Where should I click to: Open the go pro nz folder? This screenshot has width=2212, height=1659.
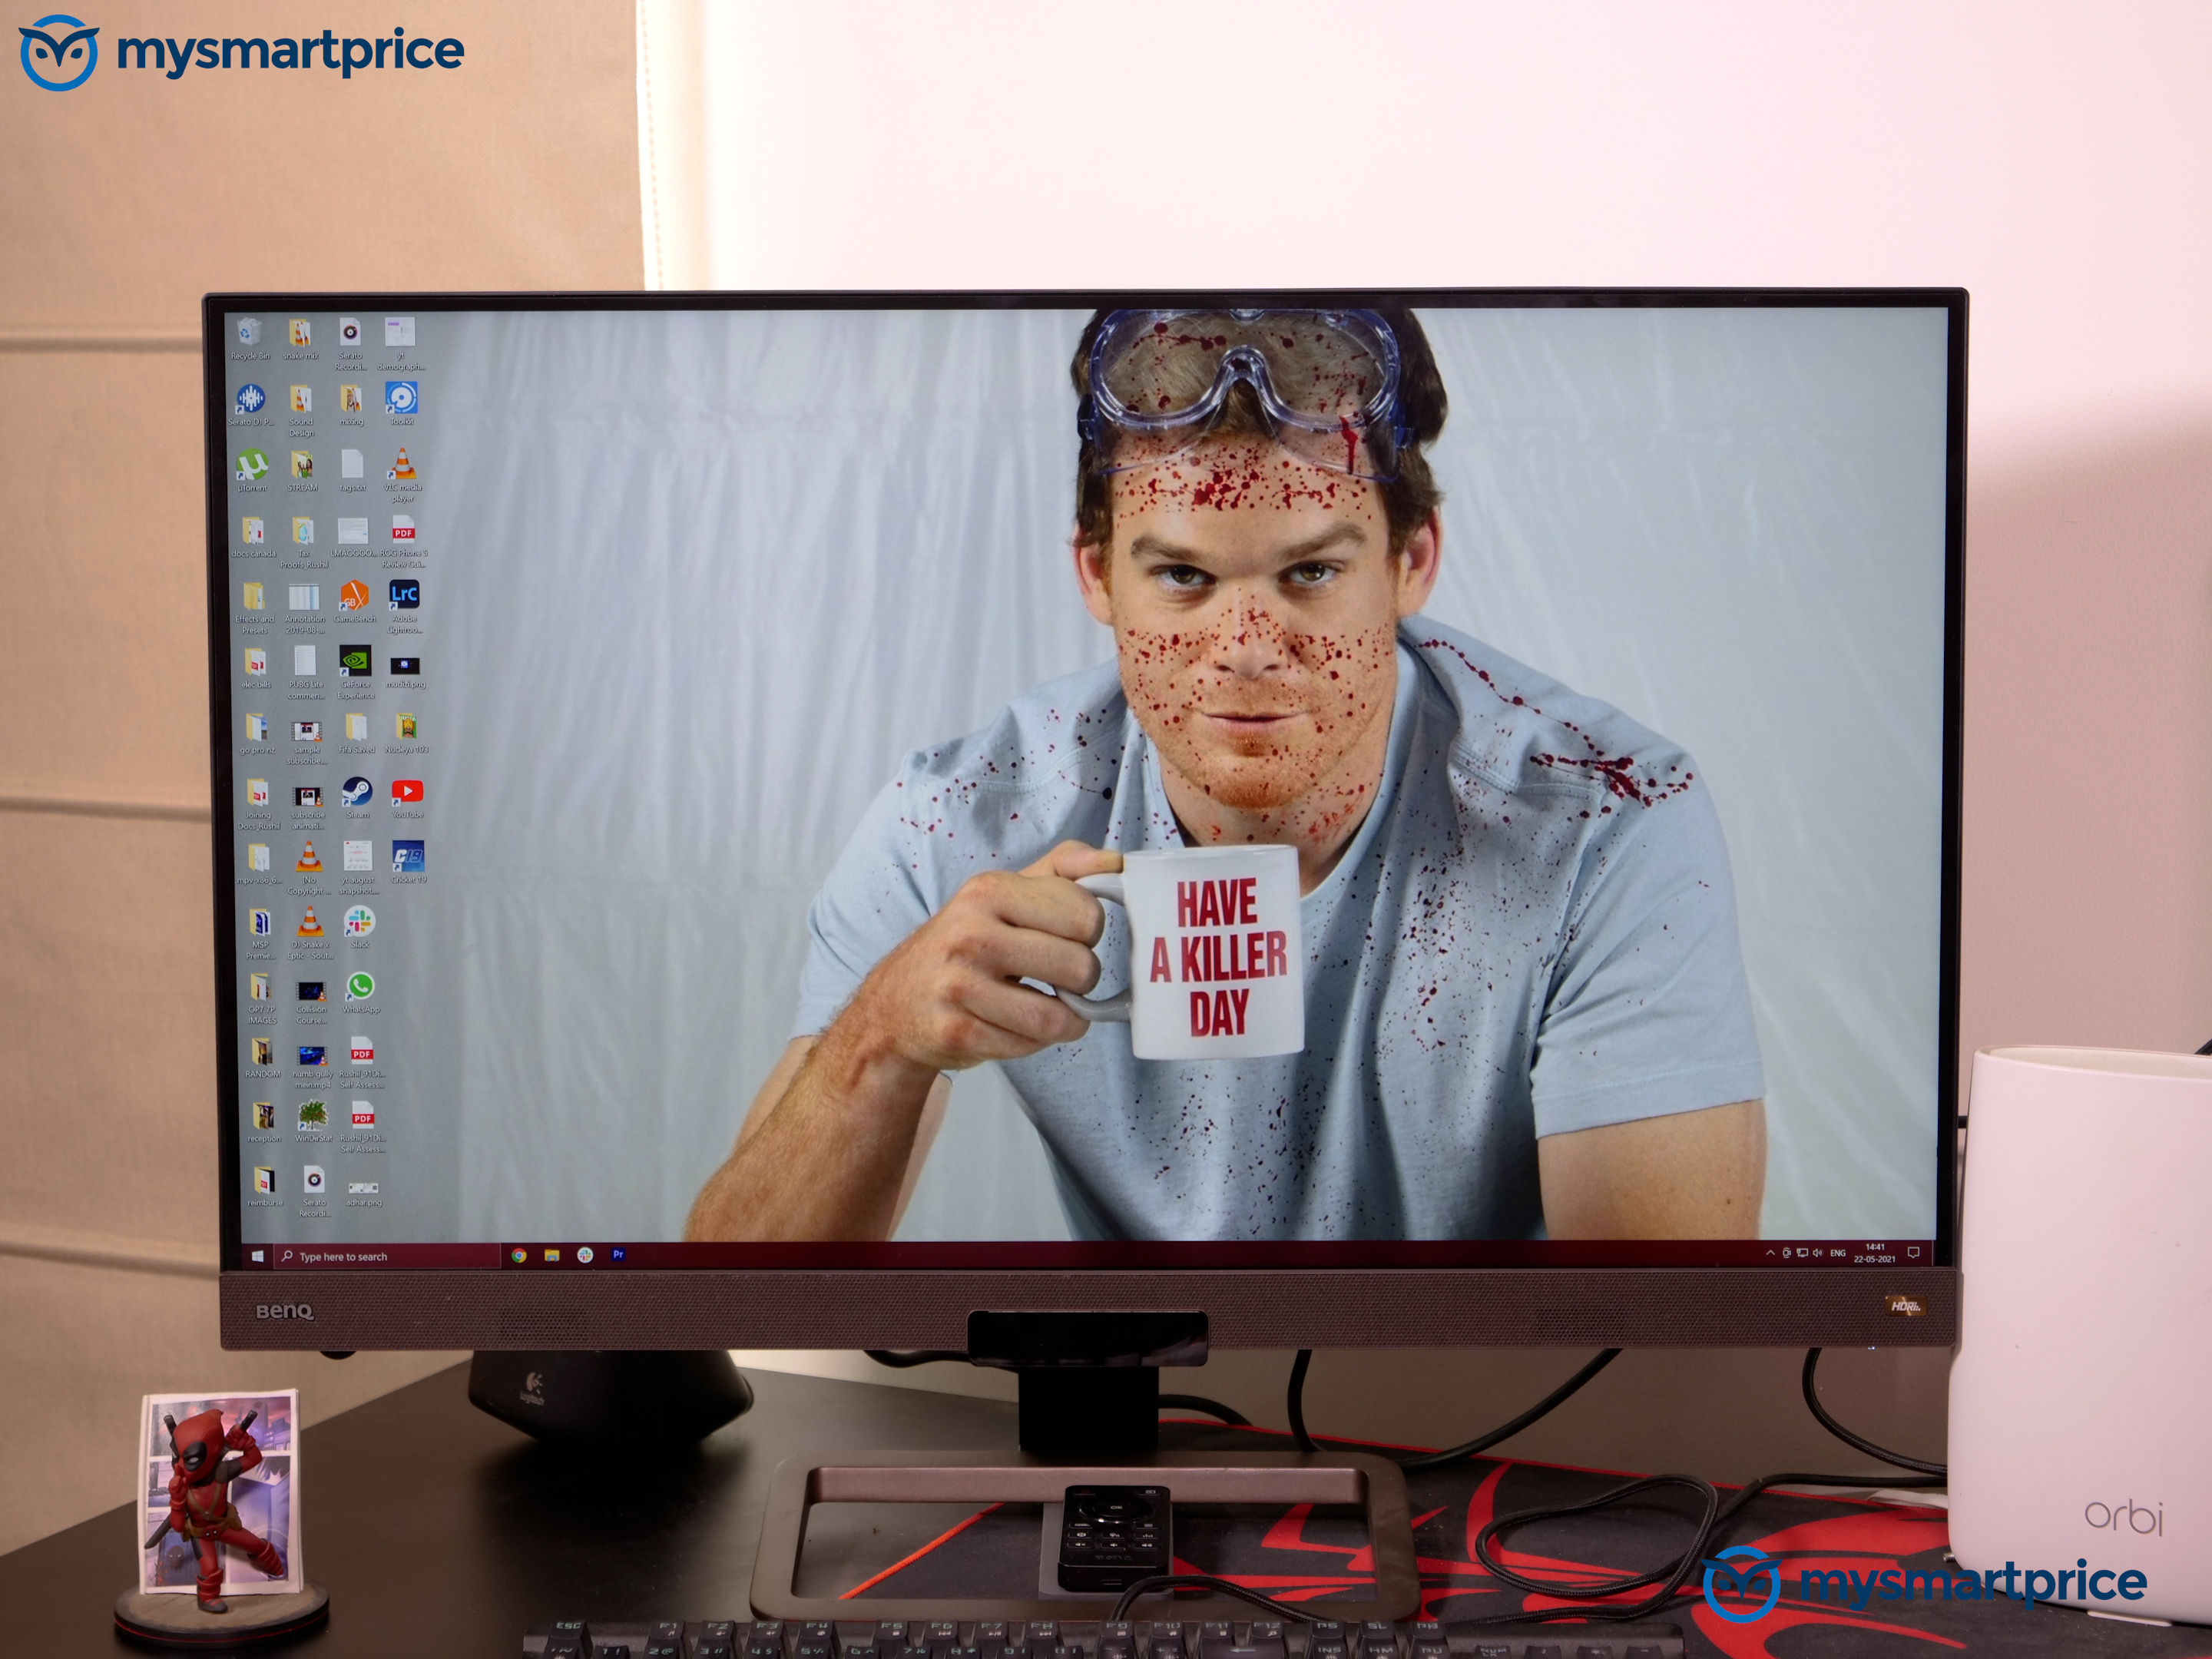click(257, 734)
